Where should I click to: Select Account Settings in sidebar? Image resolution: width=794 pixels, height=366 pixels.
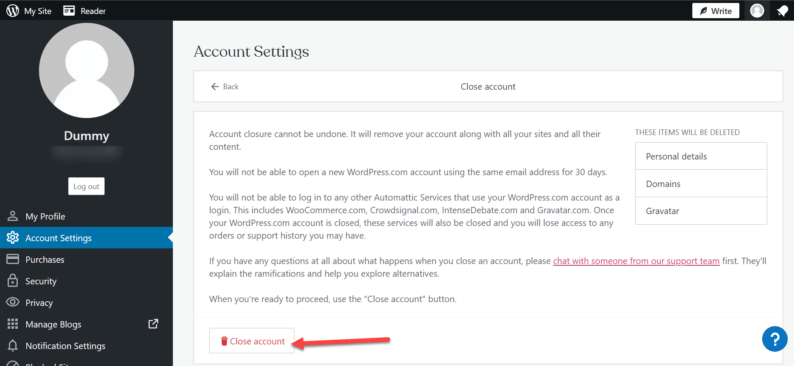coord(86,238)
